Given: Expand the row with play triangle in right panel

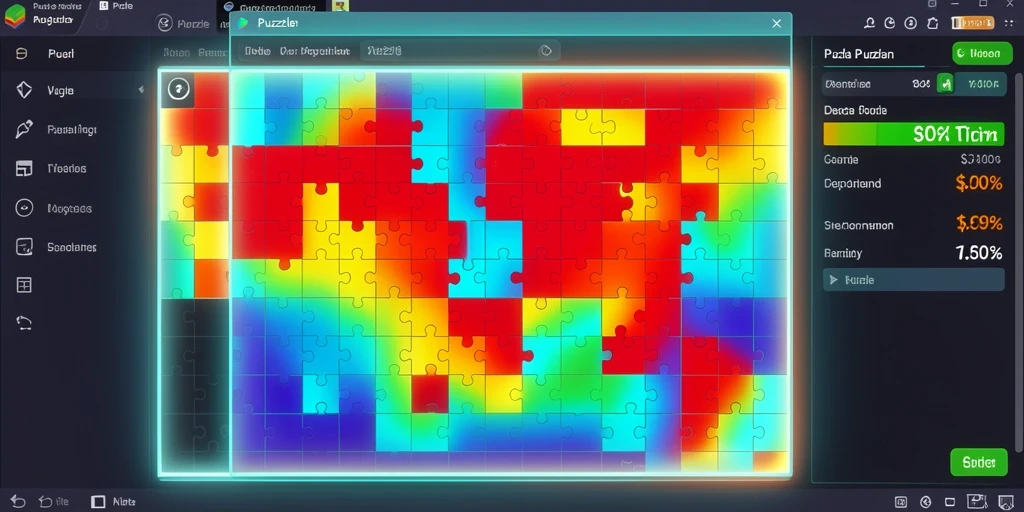Looking at the screenshot, I should [x=914, y=280].
